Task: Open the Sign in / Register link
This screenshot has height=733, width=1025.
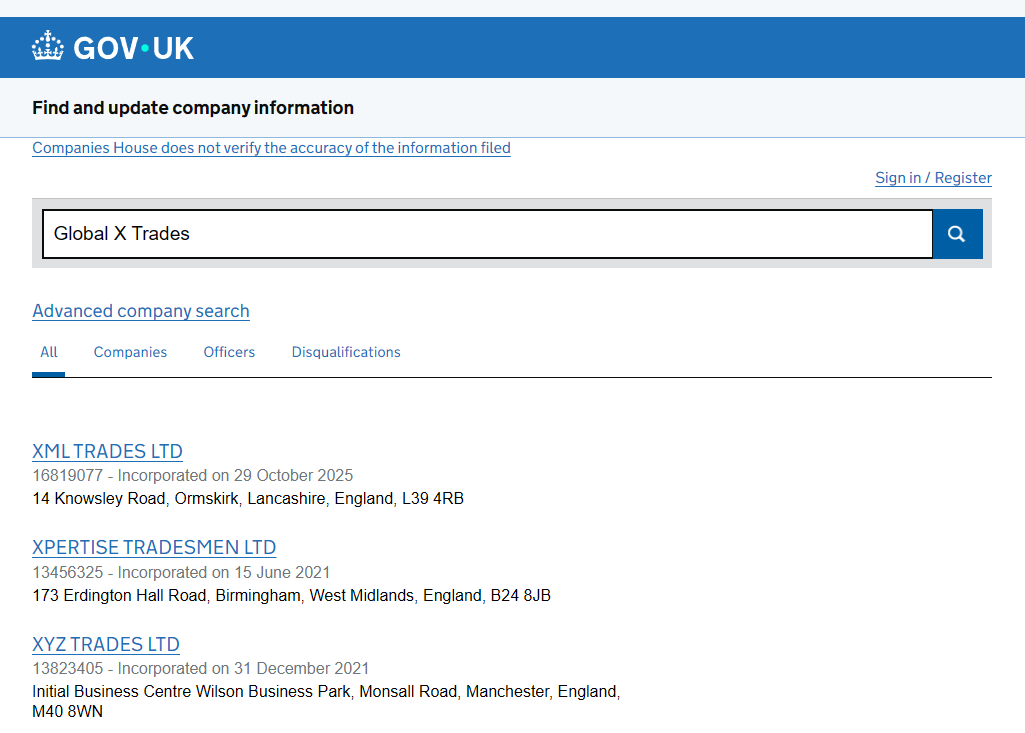Action: pos(933,178)
